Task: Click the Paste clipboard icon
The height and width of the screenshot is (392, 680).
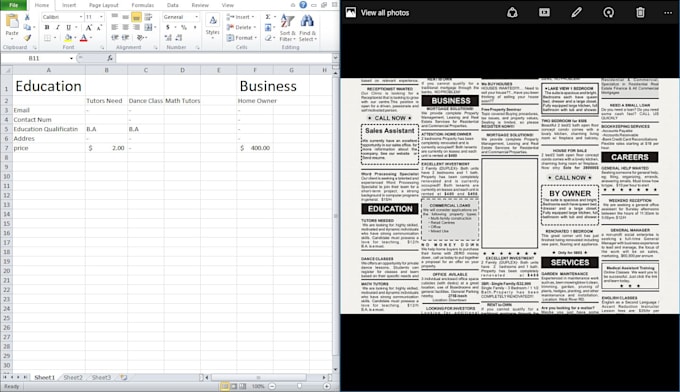Action: point(12,22)
